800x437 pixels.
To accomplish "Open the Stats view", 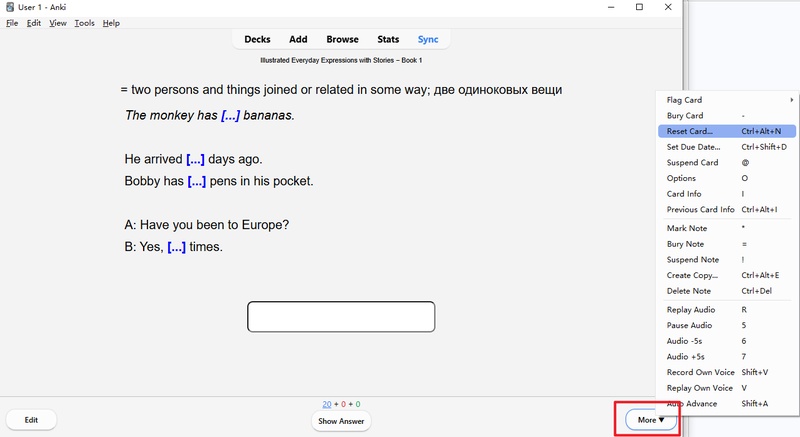I will pyautogui.click(x=388, y=39).
